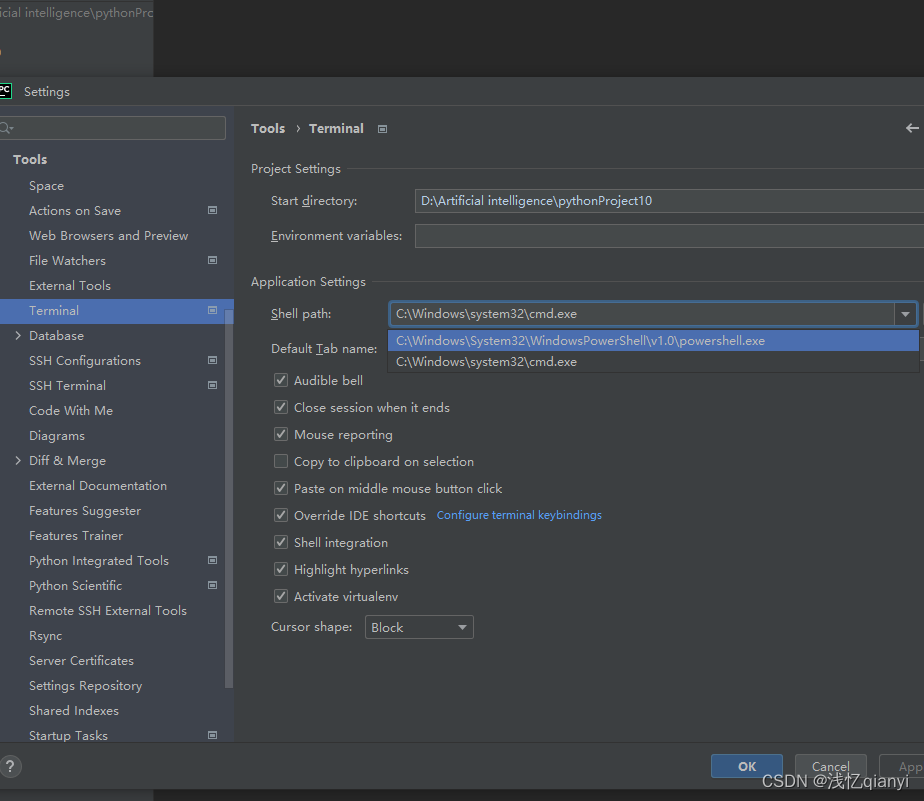This screenshot has height=801, width=924.
Task: Click the Help question mark icon
Action: point(11,766)
